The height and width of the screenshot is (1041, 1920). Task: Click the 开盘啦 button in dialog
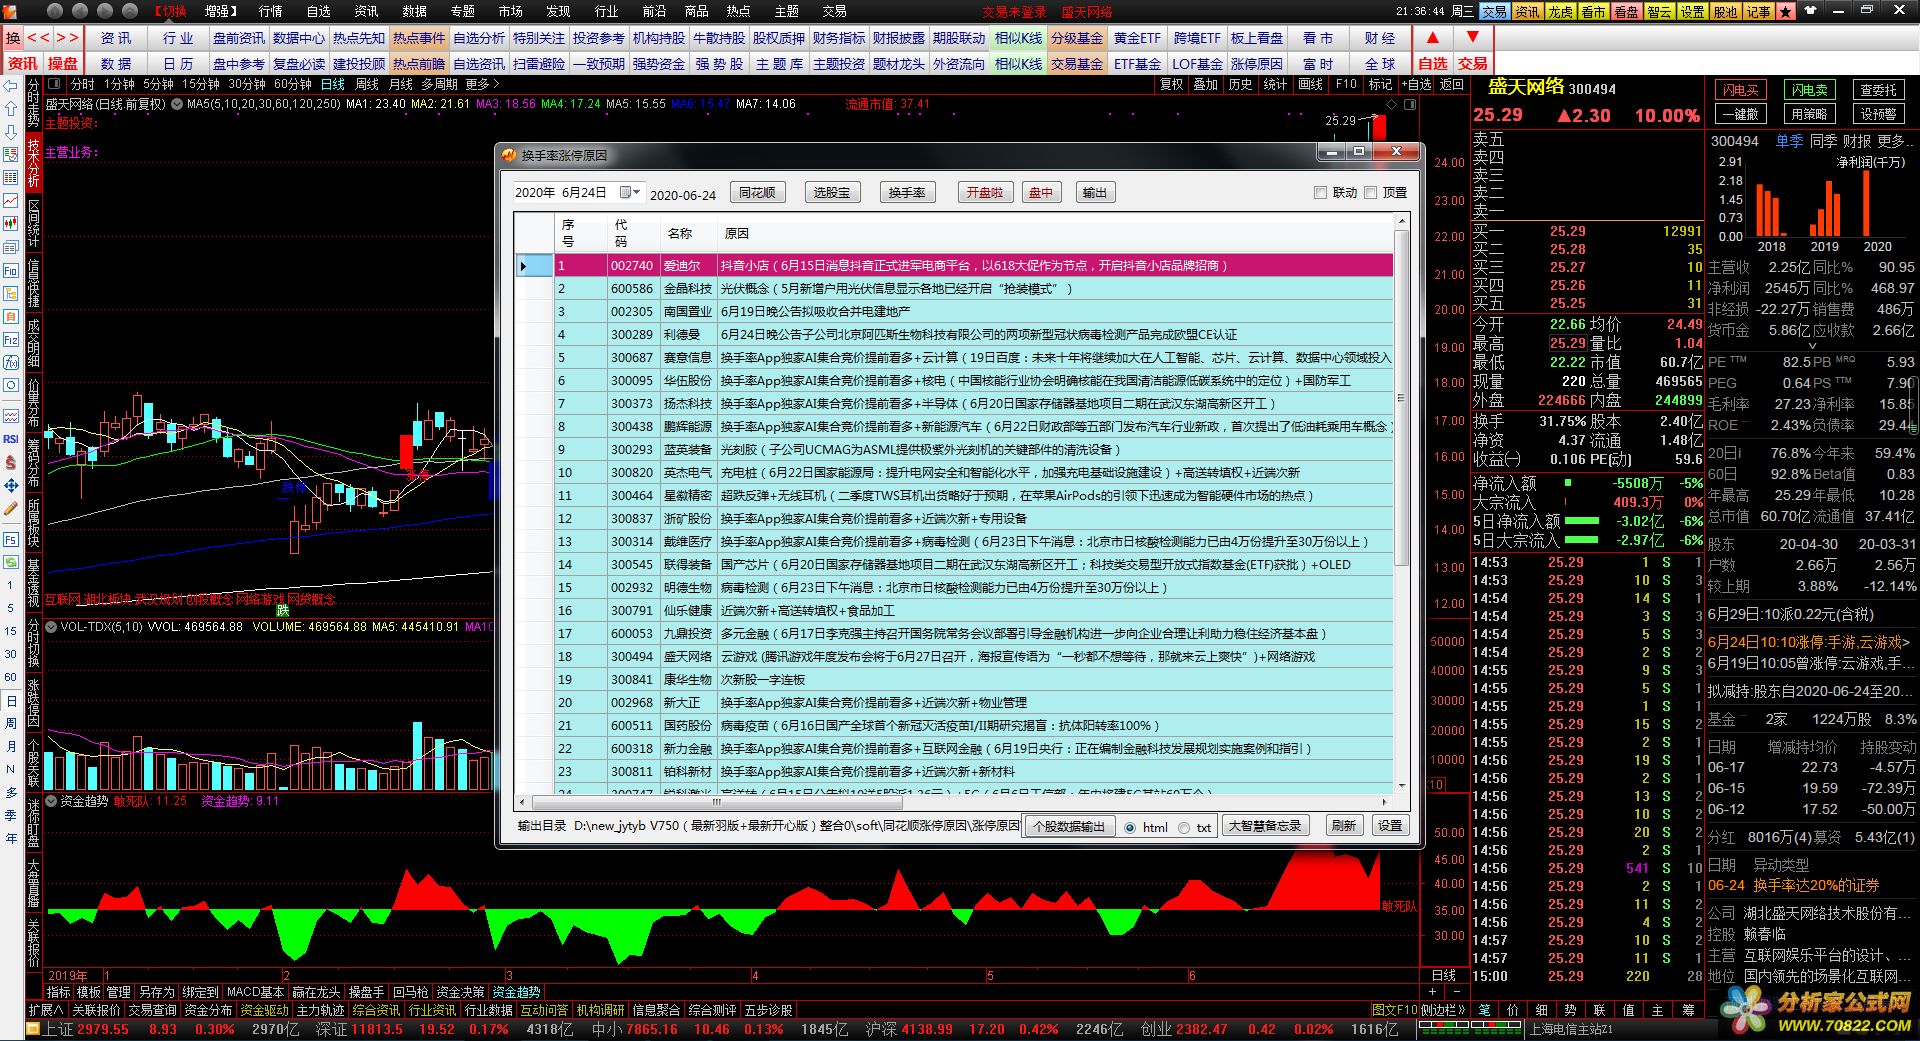pos(984,193)
